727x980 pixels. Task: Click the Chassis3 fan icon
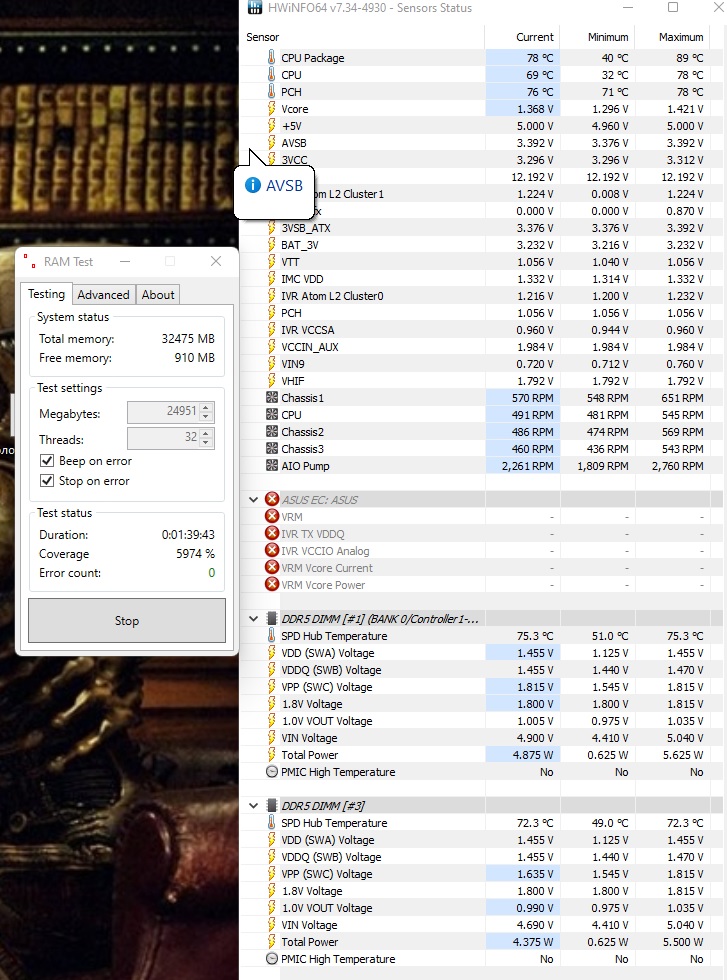pos(272,449)
